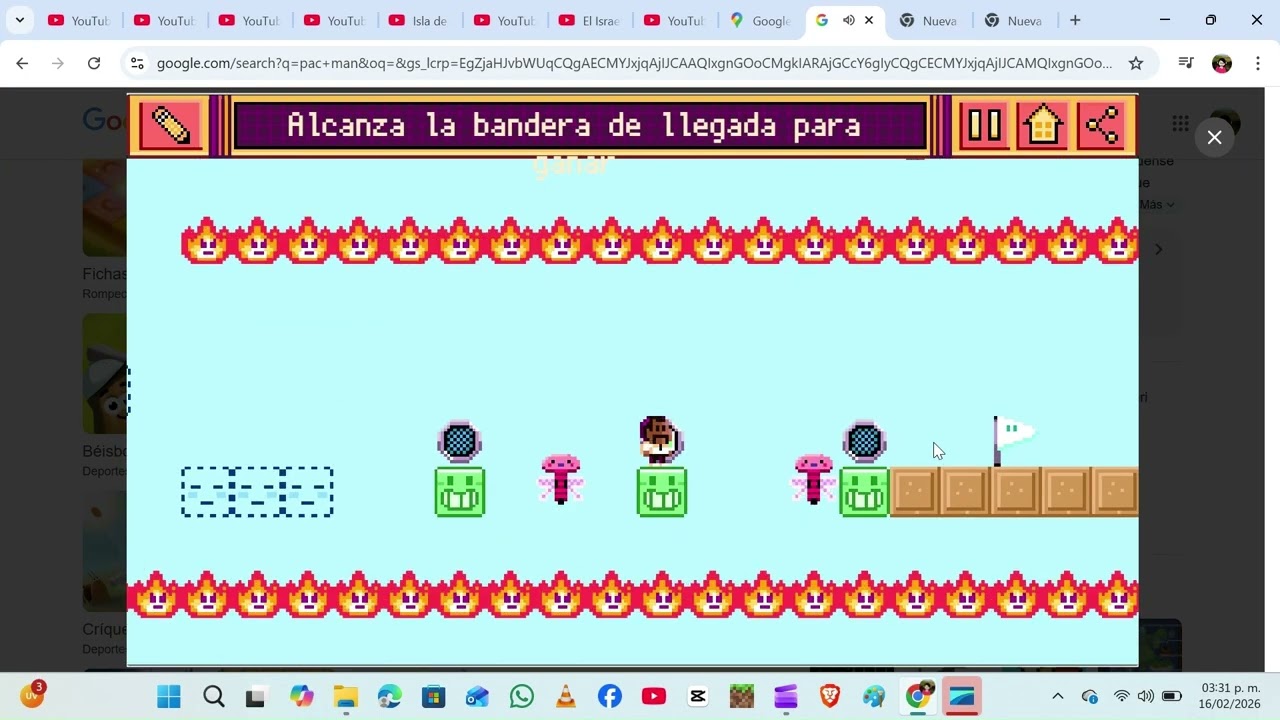Viewport: 1280px width, 720px height.
Task: Reload the current page
Action: pyautogui.click(x=94, y=63)
